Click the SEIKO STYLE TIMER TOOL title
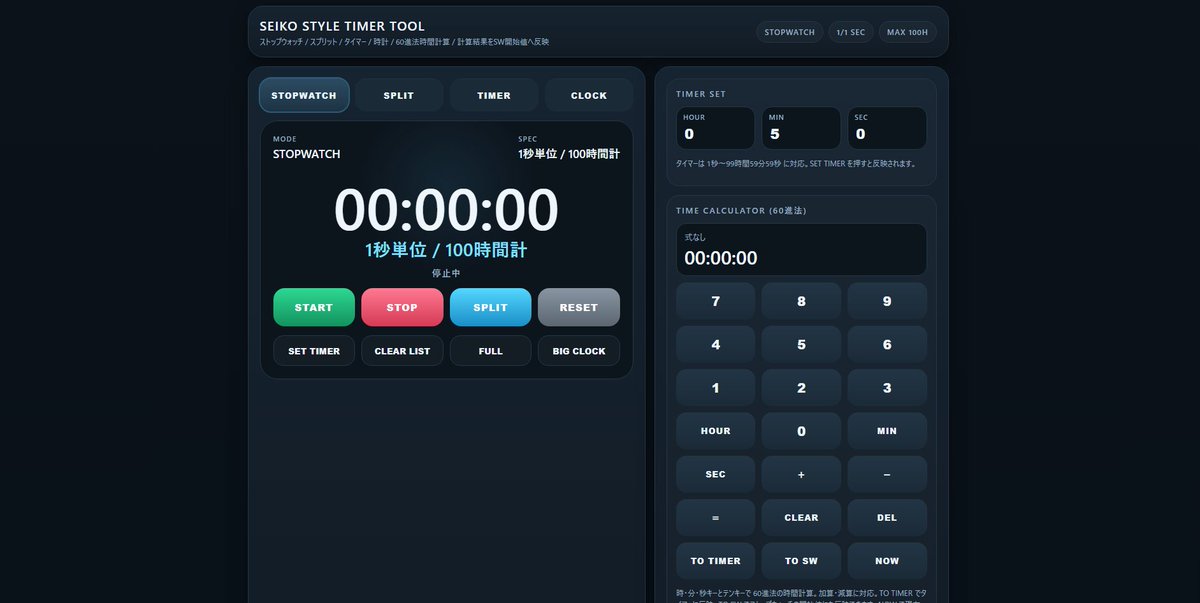The width and height of the screenshot is (1200, 603). coord(342,26)
